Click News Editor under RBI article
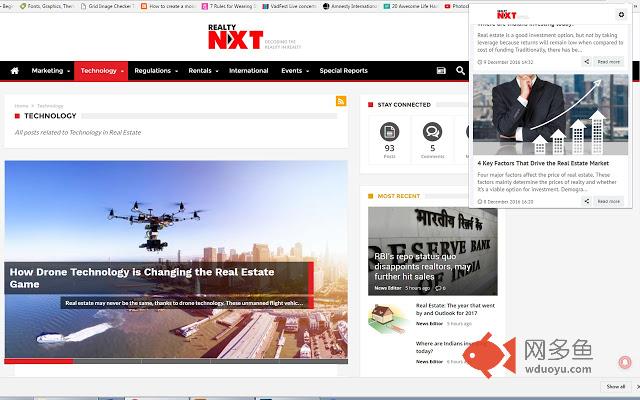Screen dimensions: 640x400 (x=388, y=288)
